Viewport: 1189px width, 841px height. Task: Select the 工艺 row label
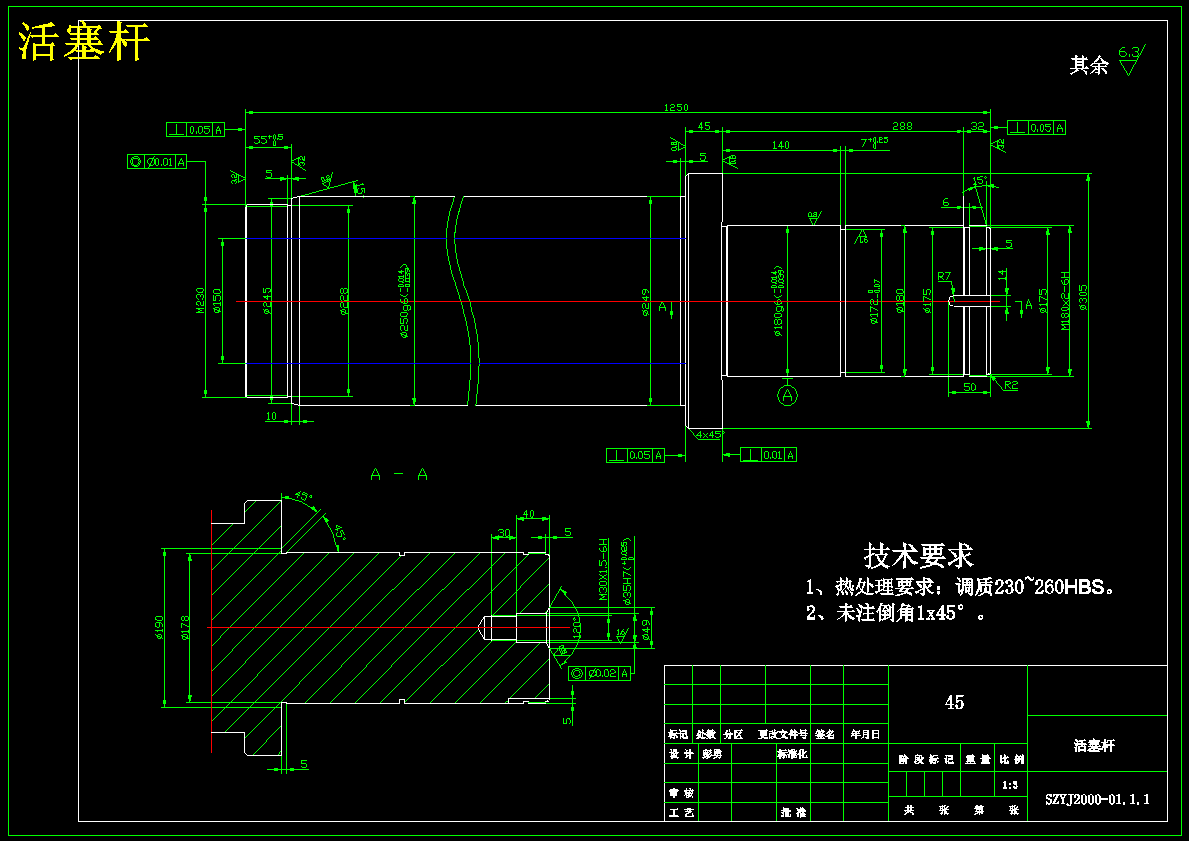(682, 812)
